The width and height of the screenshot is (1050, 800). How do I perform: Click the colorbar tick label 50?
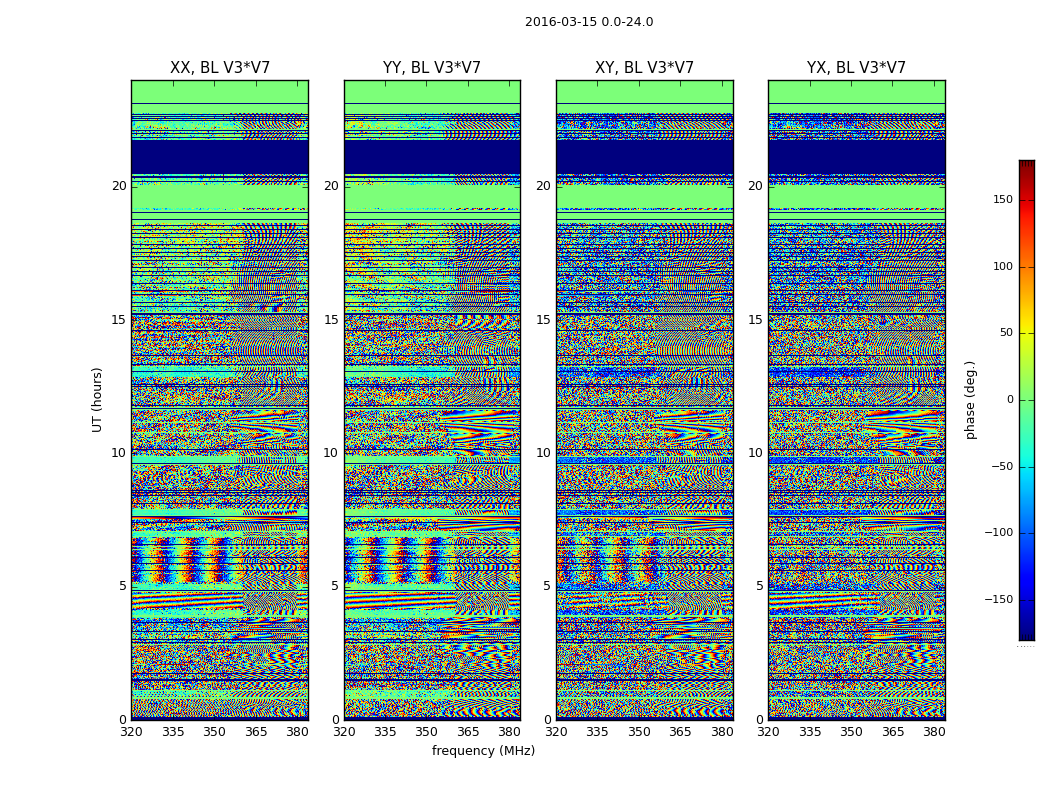[x=1006, y=333]
